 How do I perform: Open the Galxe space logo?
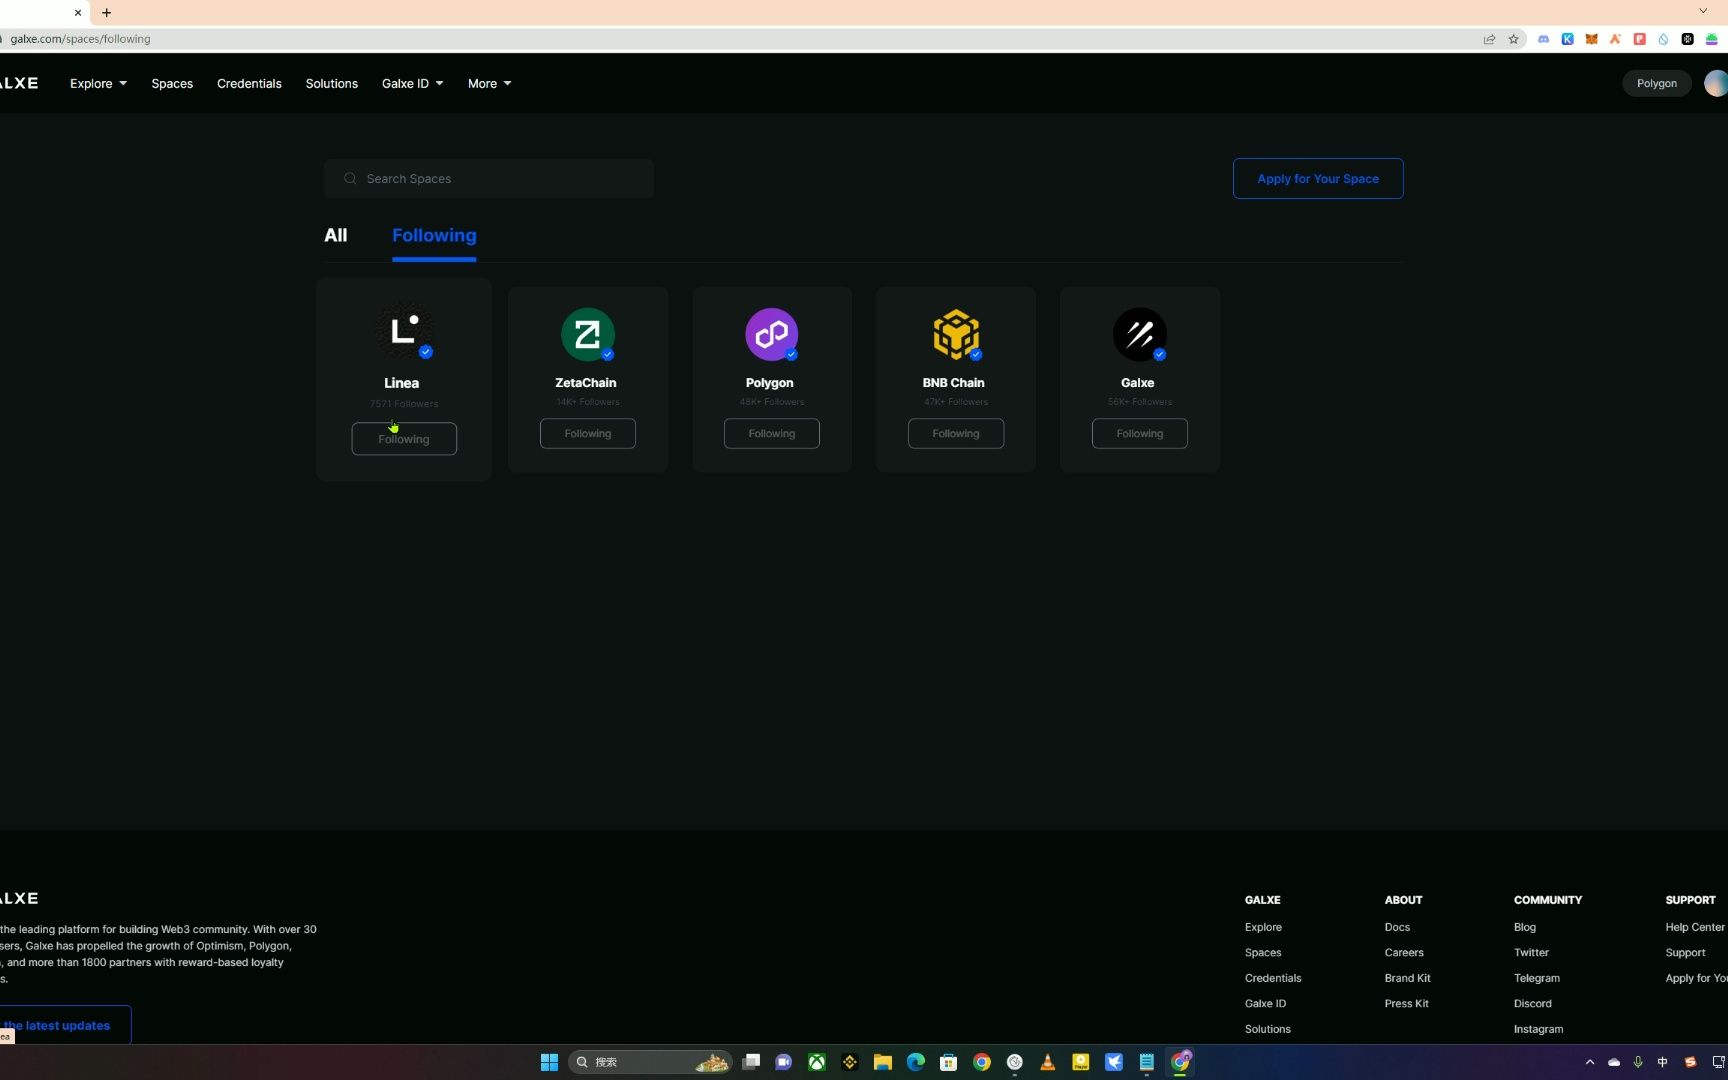[x=1140, y=334]
